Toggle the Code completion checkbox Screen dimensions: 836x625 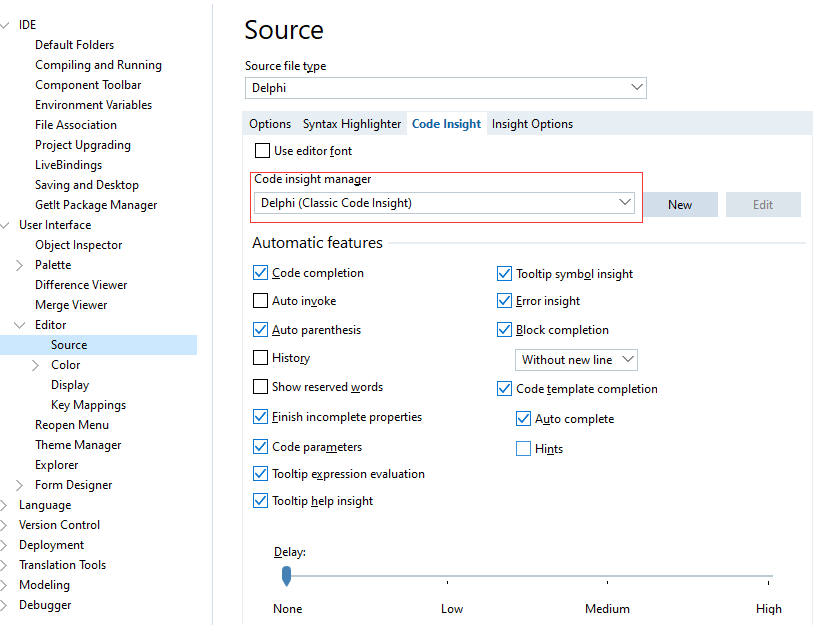click(x=261, y=273)
